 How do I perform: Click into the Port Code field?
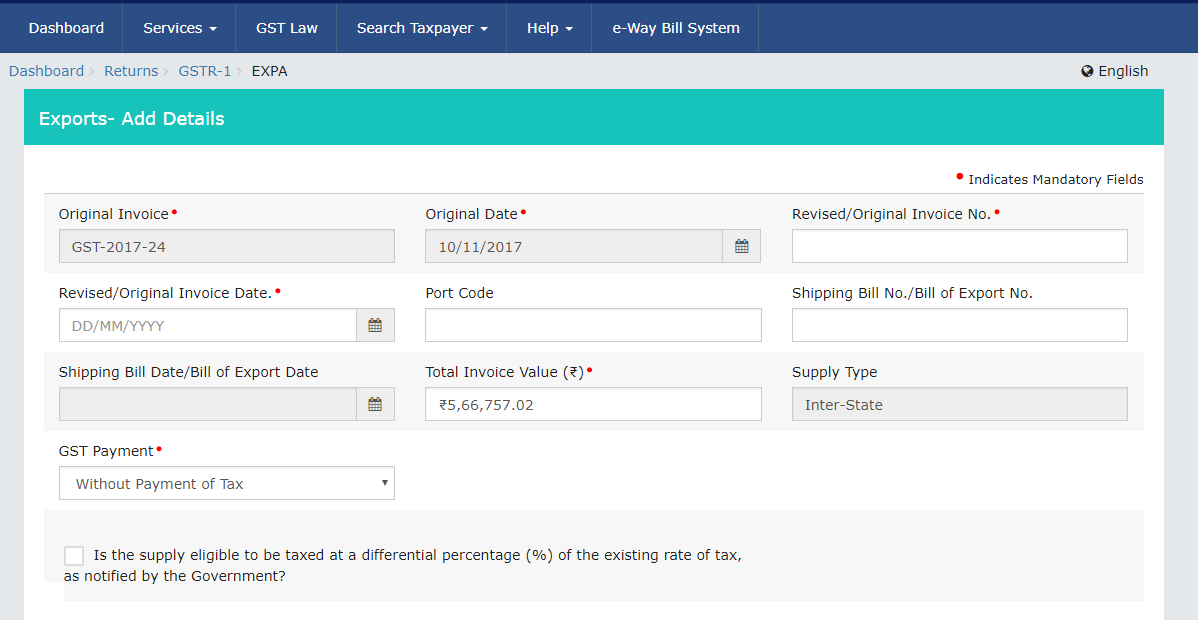click(593, 325)
